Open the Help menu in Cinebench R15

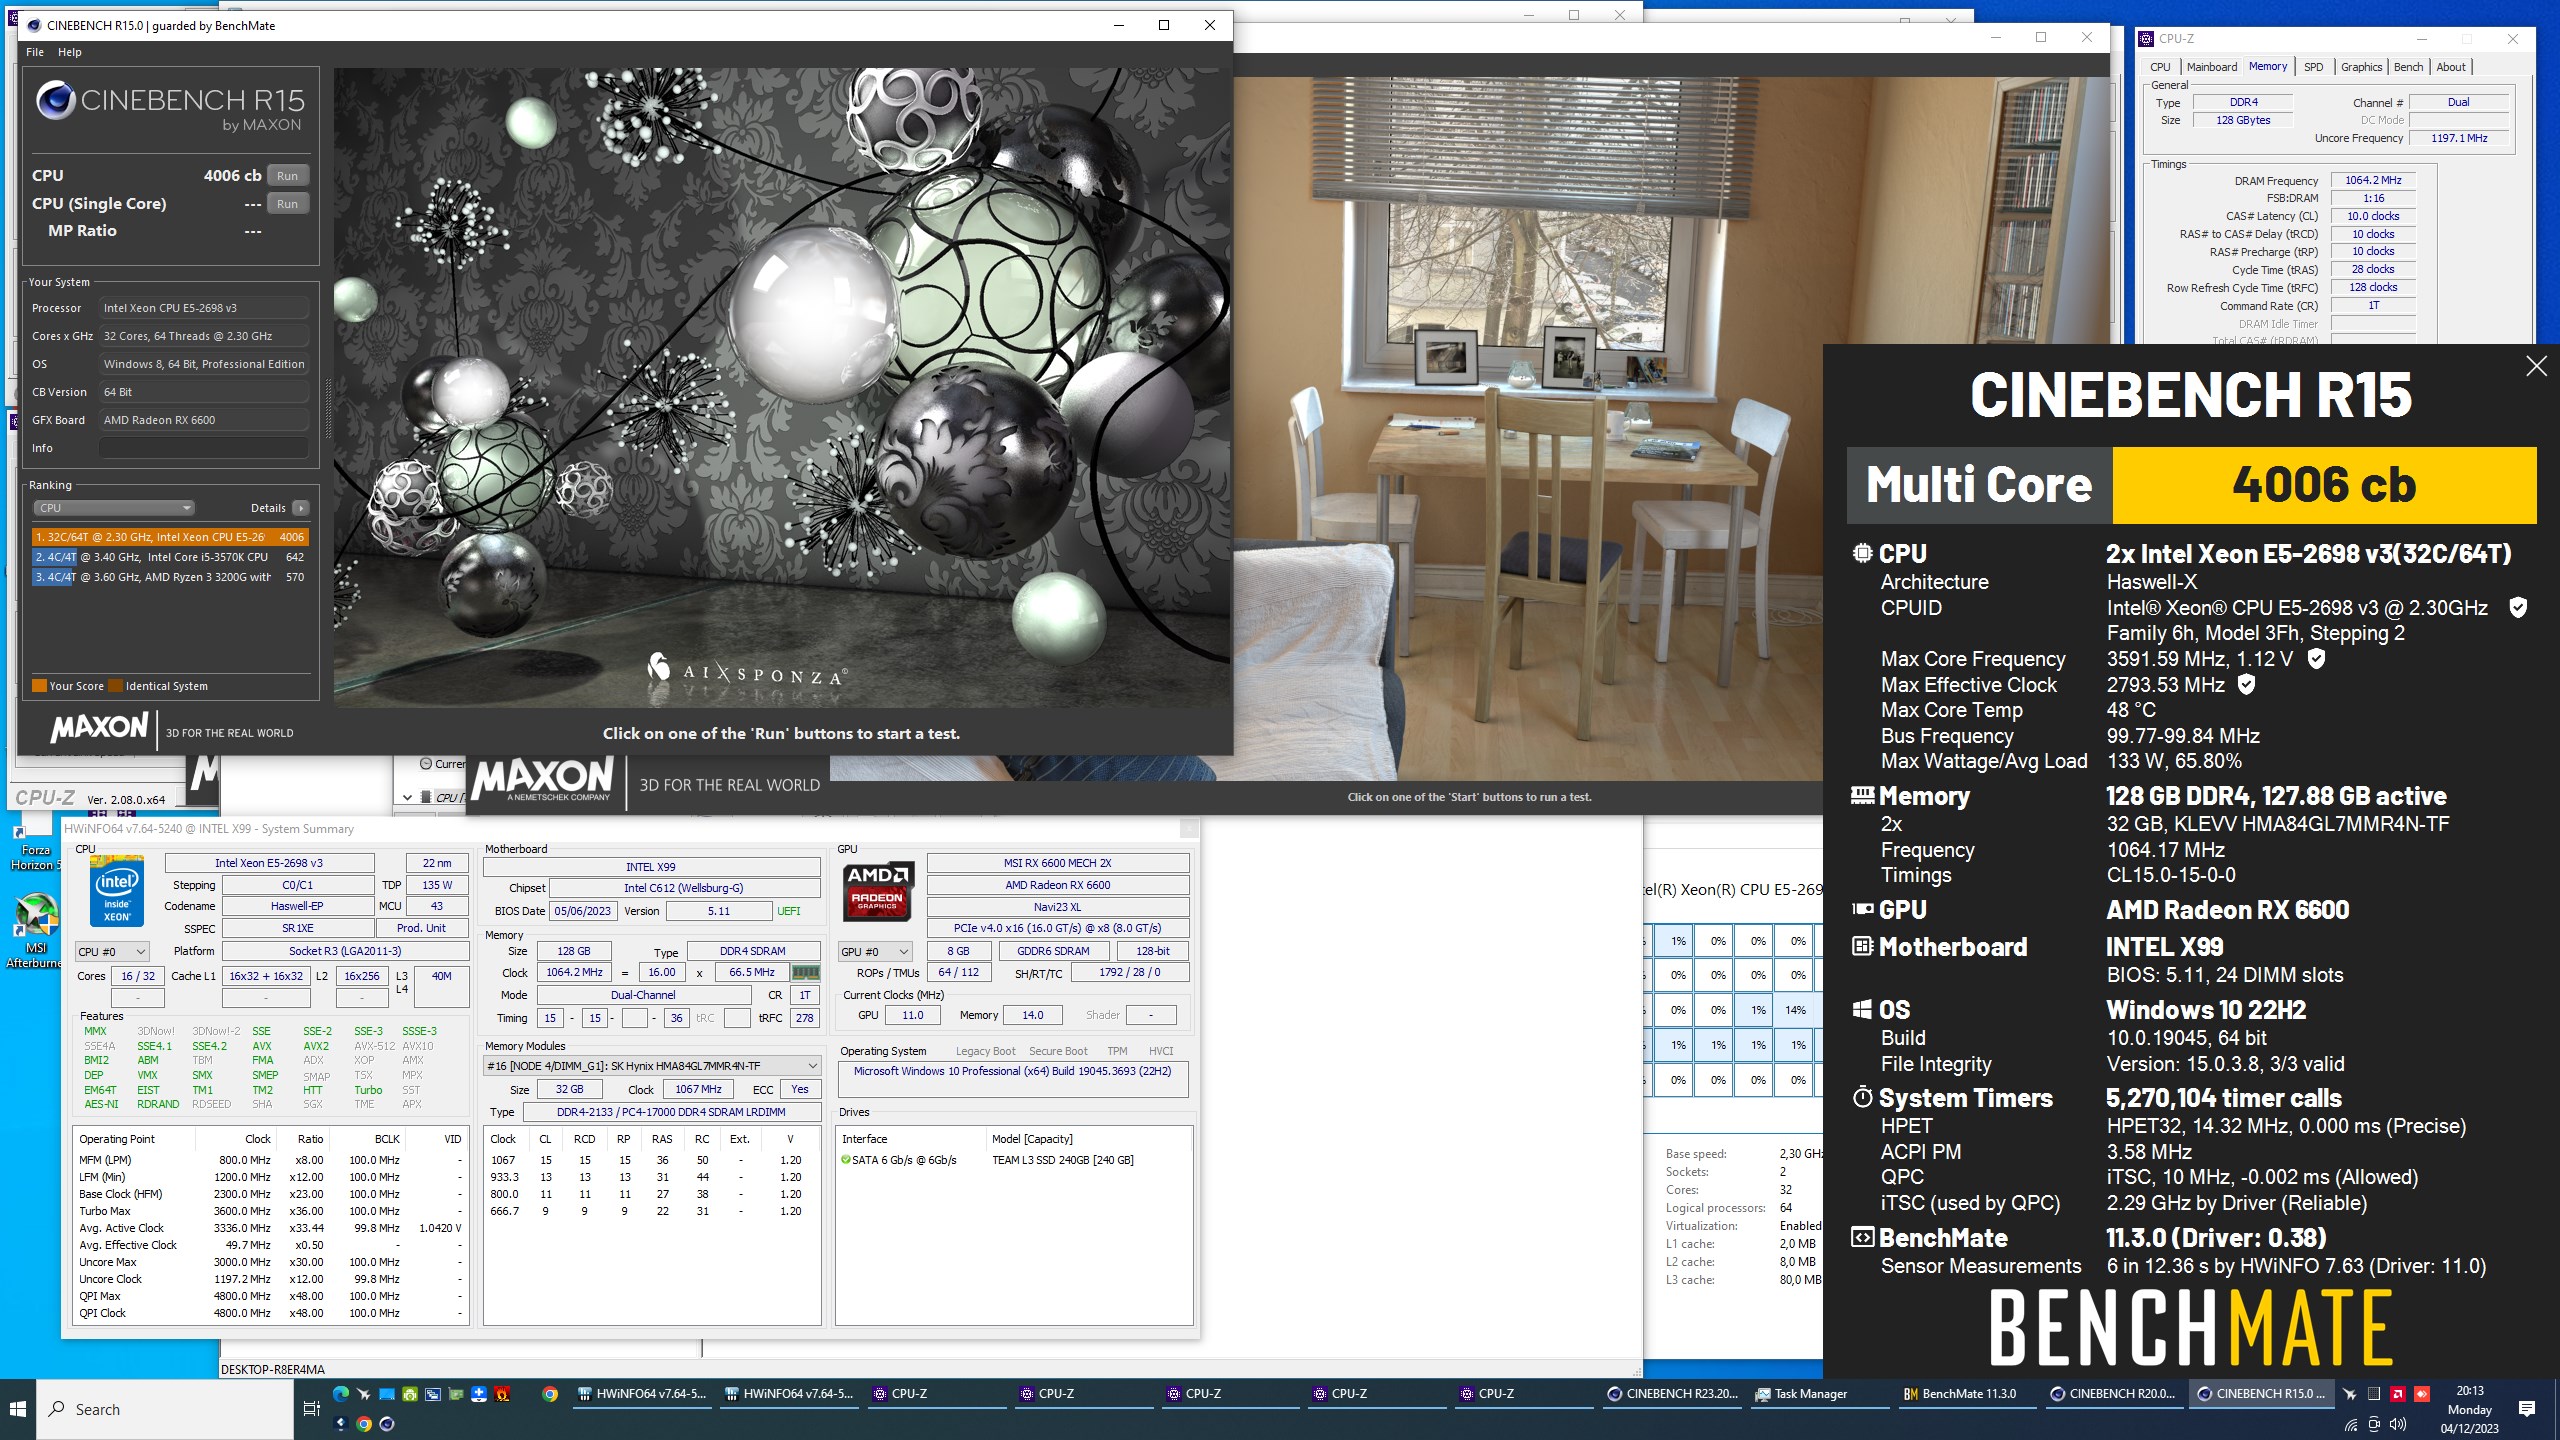tap(70, 52)
